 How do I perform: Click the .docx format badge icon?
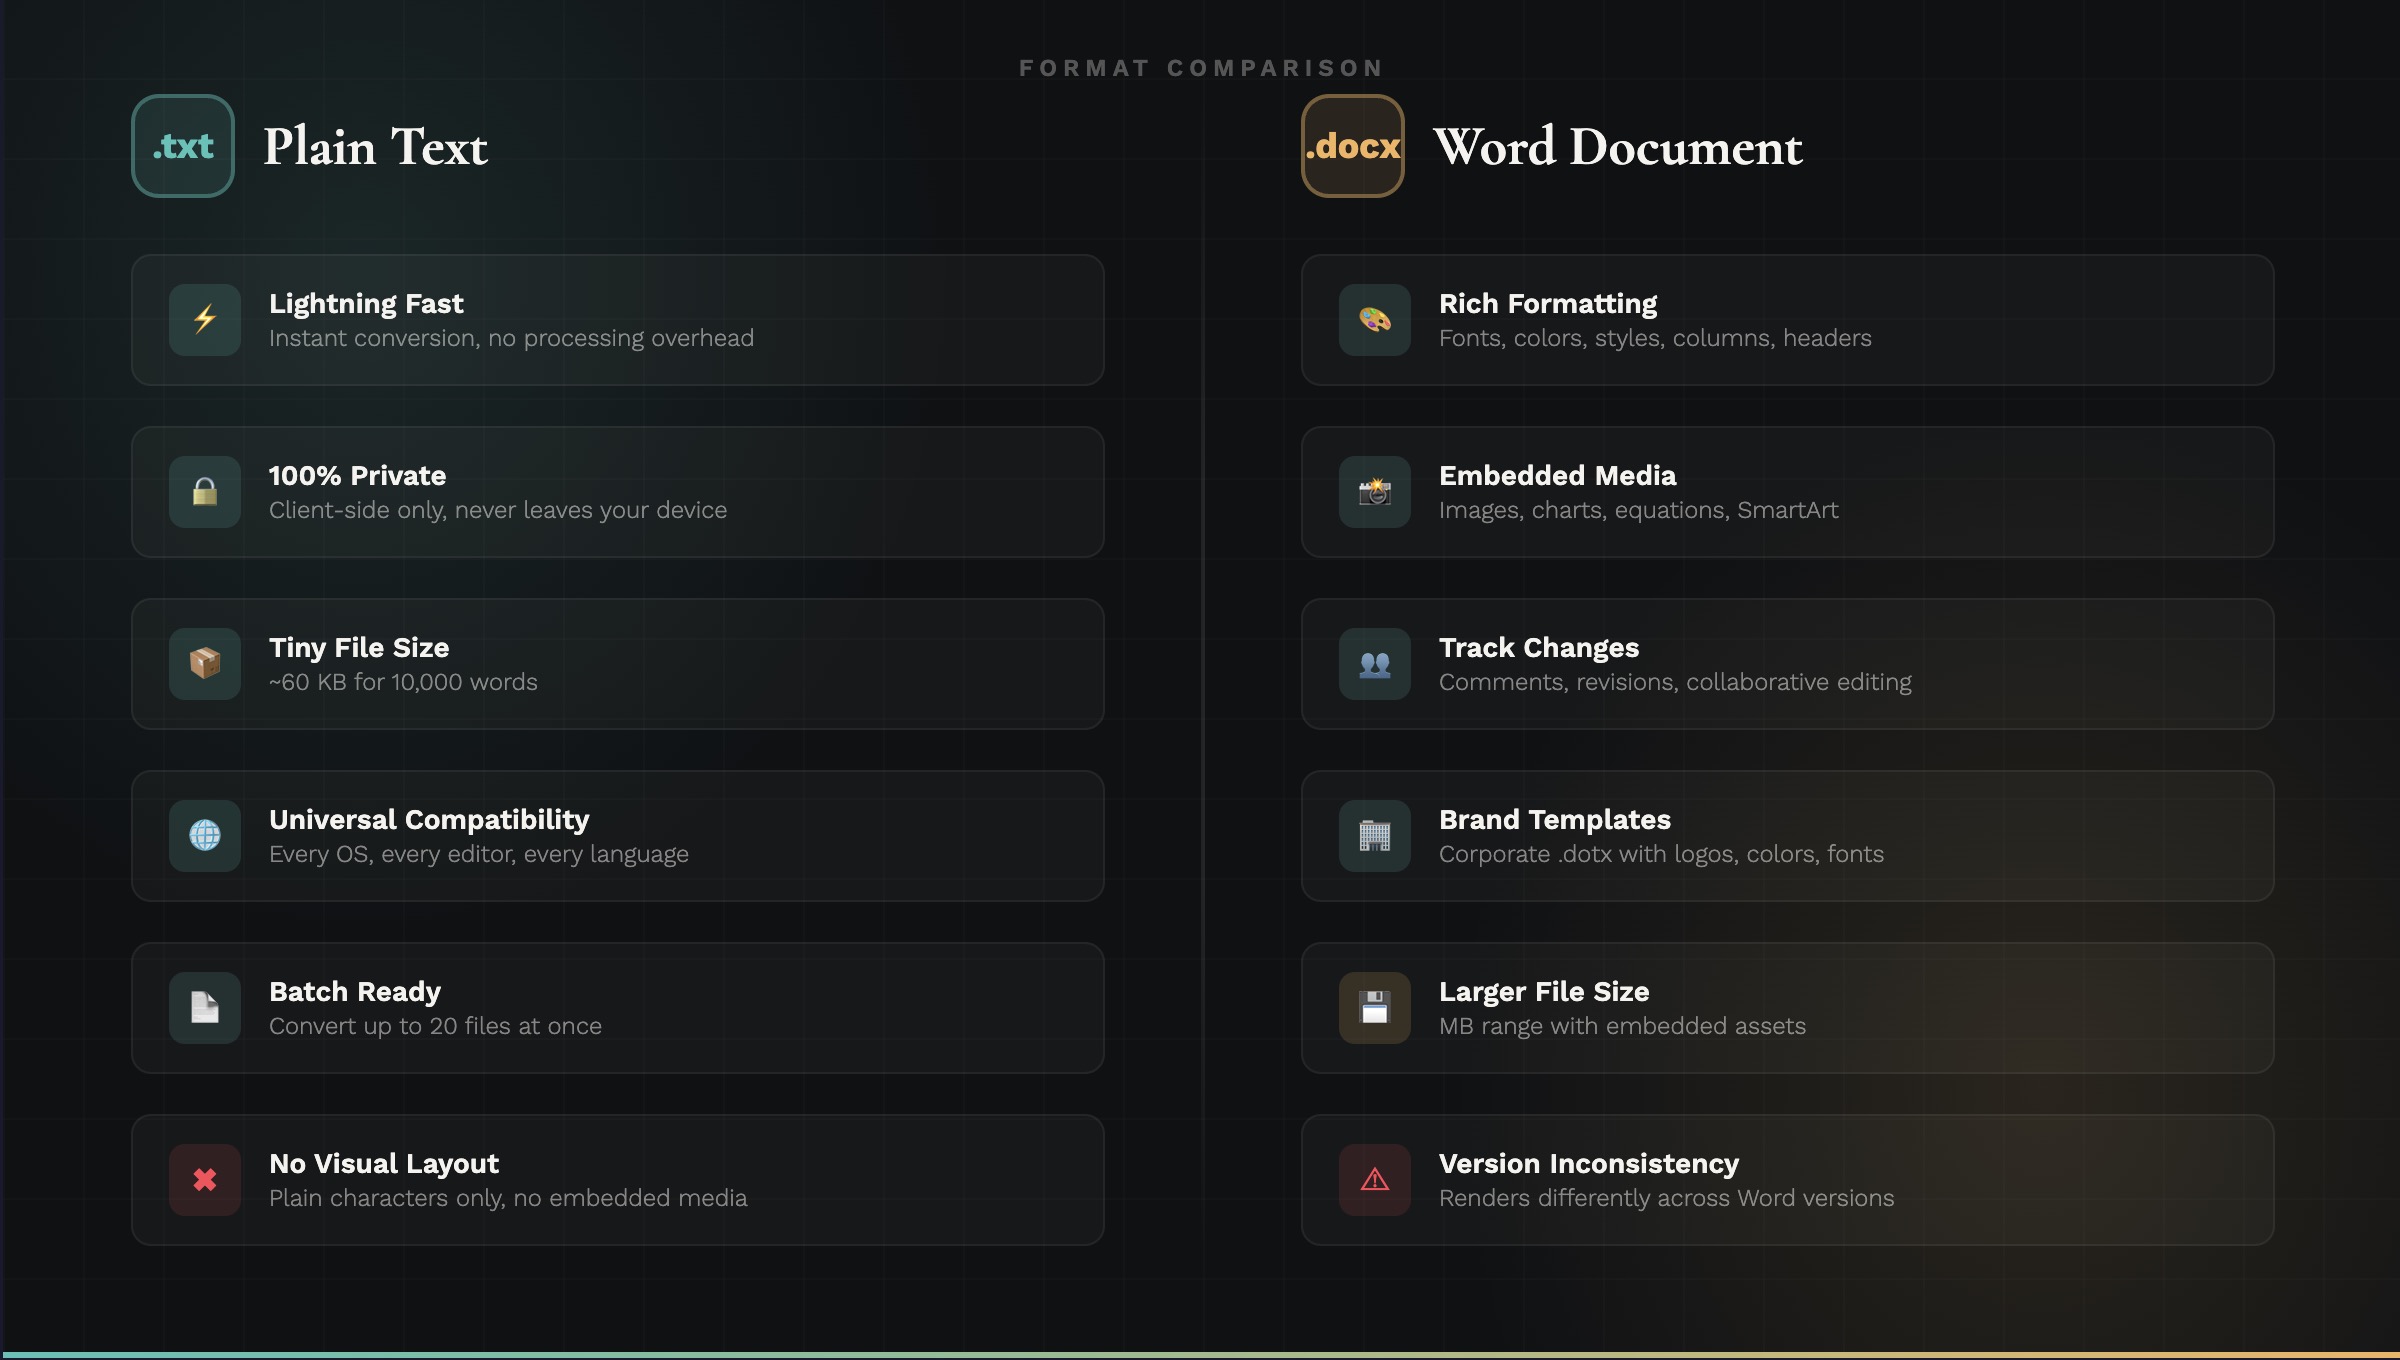pos(1352,146)
